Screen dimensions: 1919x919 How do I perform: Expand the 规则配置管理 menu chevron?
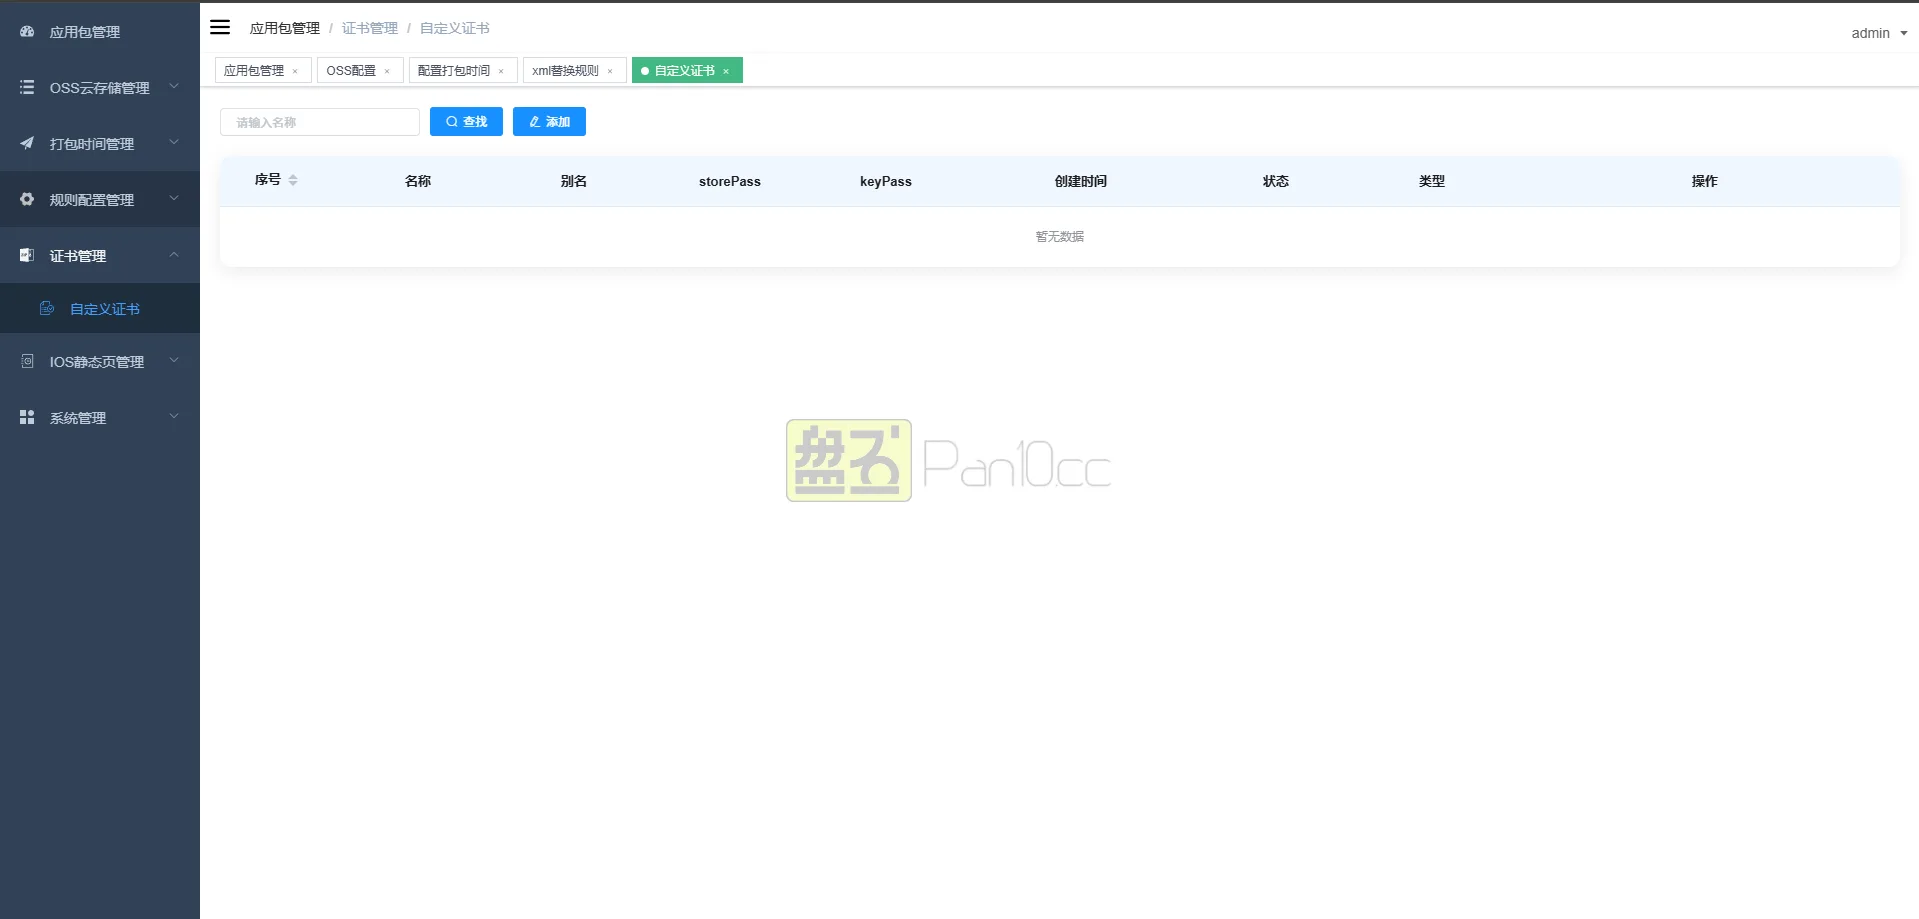pyautogui.click(x=174, y=199)
